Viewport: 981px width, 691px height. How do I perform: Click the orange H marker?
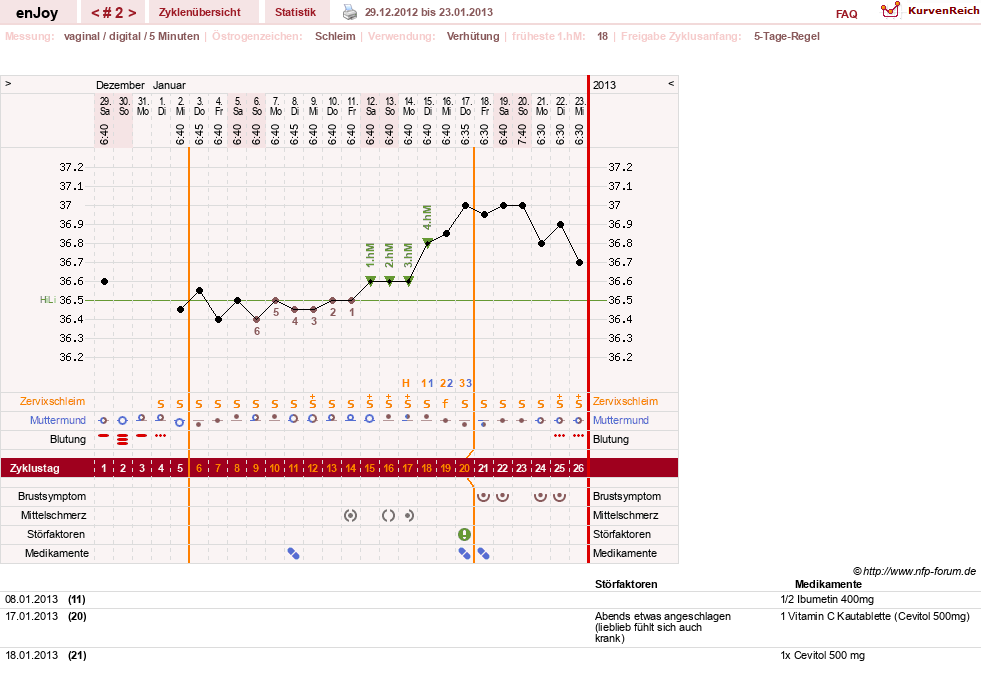[406, 383]
